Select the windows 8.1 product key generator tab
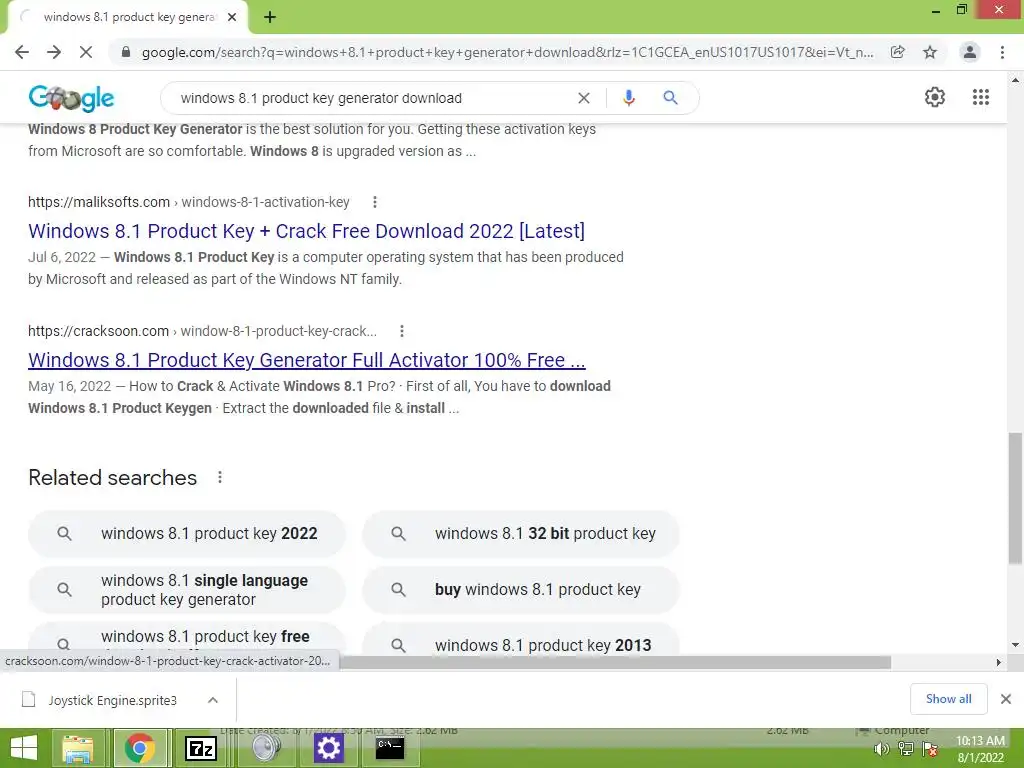 tap(128, 18)
